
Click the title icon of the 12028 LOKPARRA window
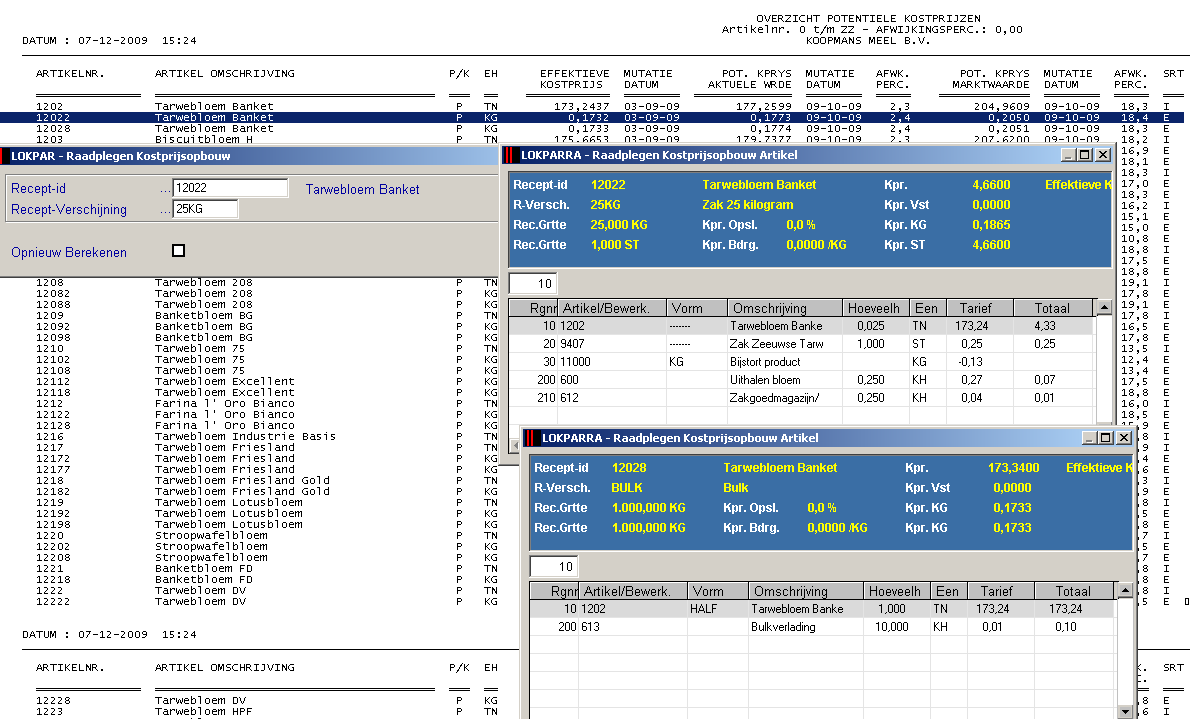coord(531,438)
